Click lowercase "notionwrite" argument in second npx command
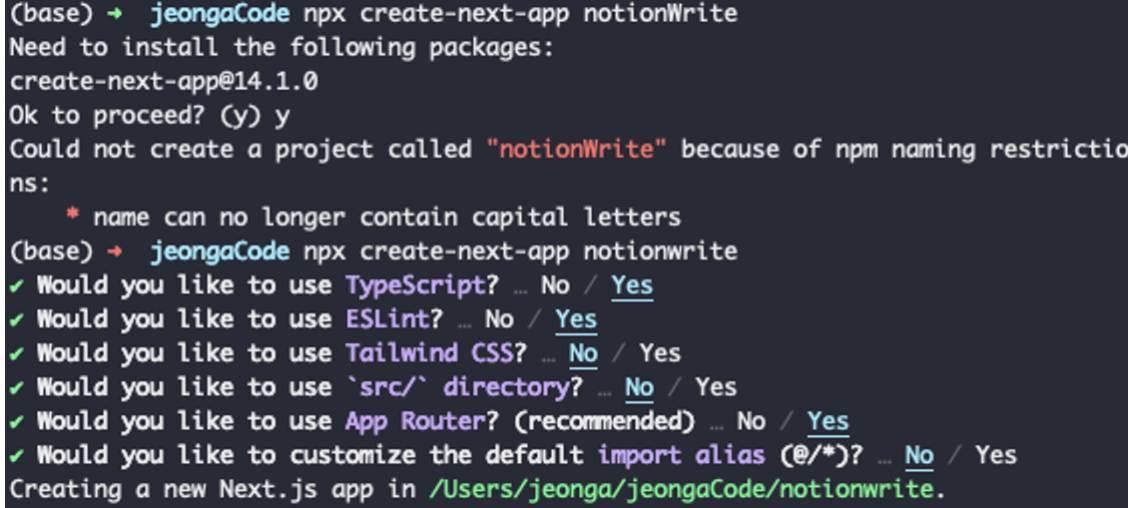 click(x=660, y=251)
